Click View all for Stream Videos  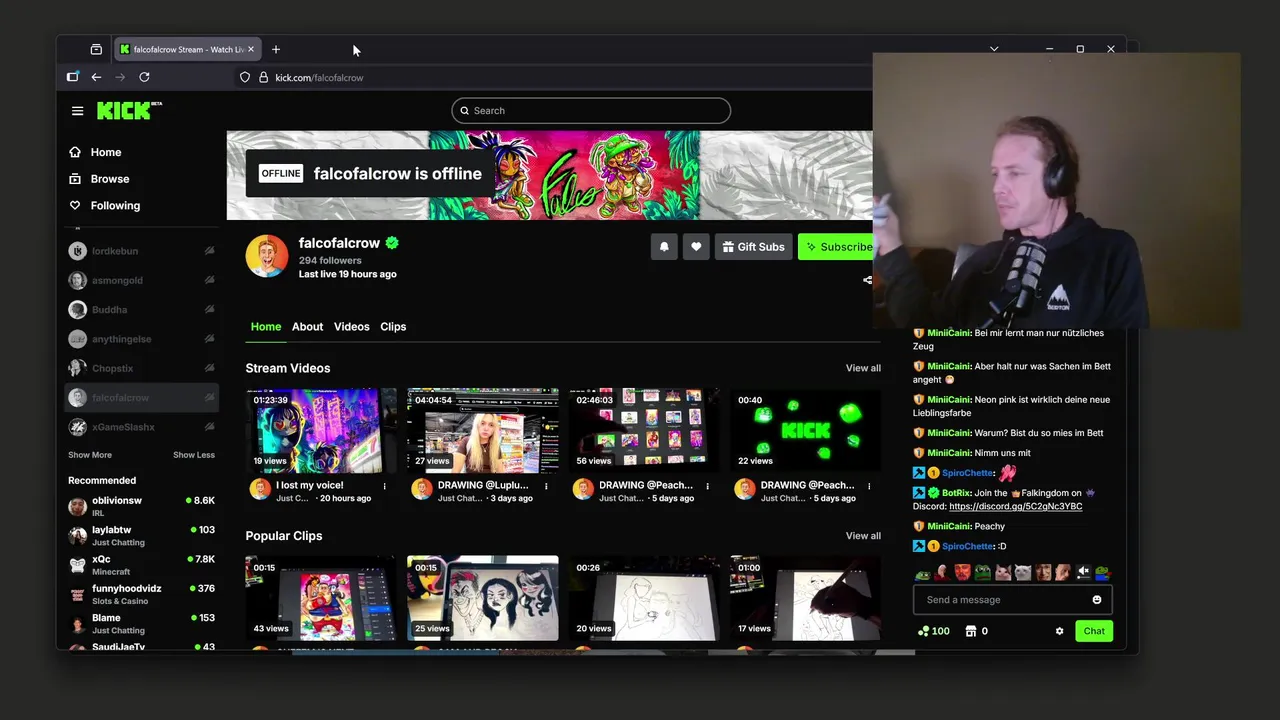pos(863,368)
